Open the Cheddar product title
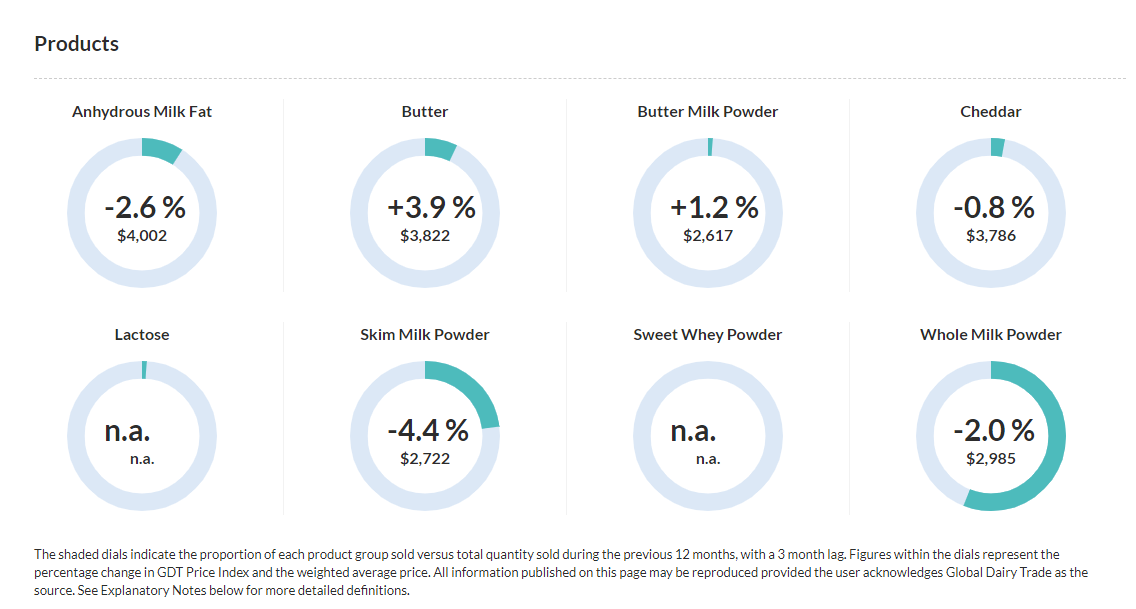1136x609 pixels. (991, 112)
